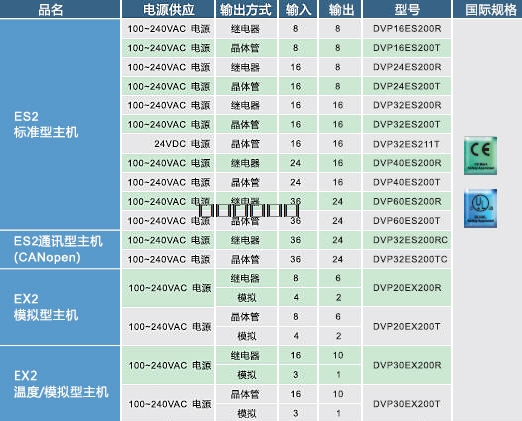Select the 型号 column header
Image resolution: width=522 pixels, height=421 pixels.
click(x=407, y=10)
